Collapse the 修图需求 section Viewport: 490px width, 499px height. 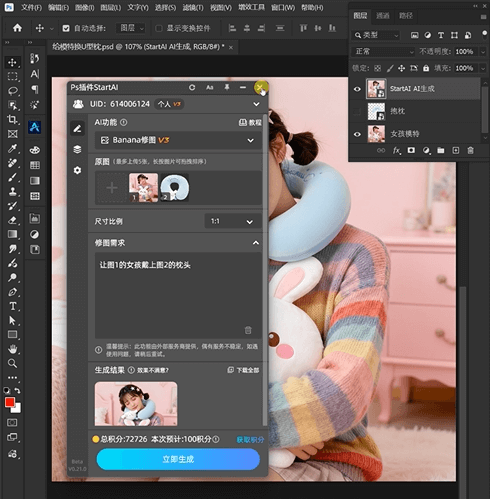click(x=256, y=243)
